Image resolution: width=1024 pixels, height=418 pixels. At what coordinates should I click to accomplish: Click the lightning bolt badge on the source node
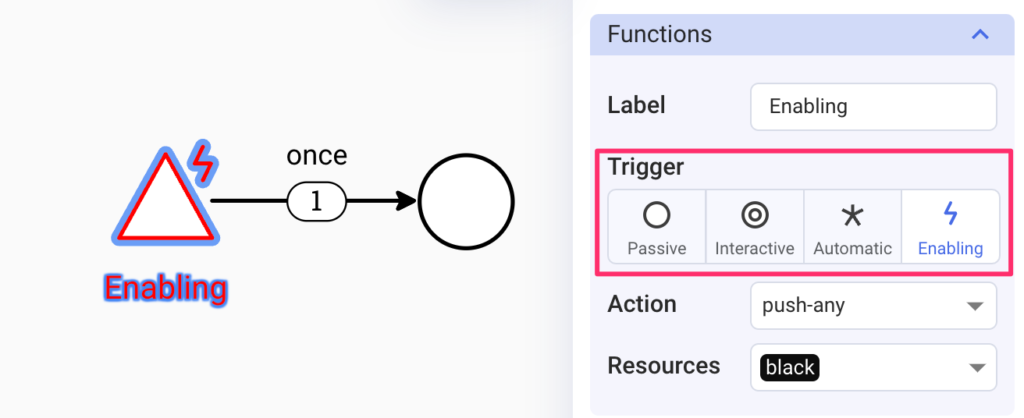(x=202, y=162)
